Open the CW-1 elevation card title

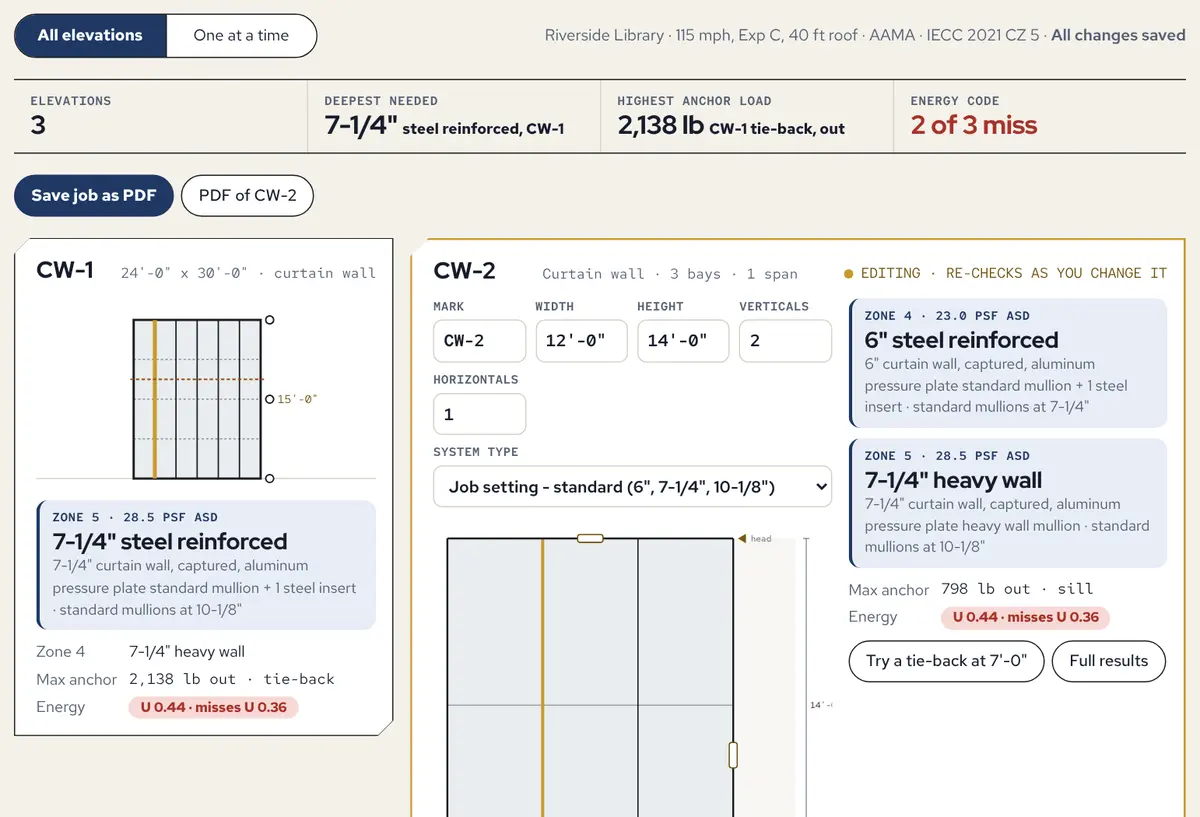click(x=65, y=270)
